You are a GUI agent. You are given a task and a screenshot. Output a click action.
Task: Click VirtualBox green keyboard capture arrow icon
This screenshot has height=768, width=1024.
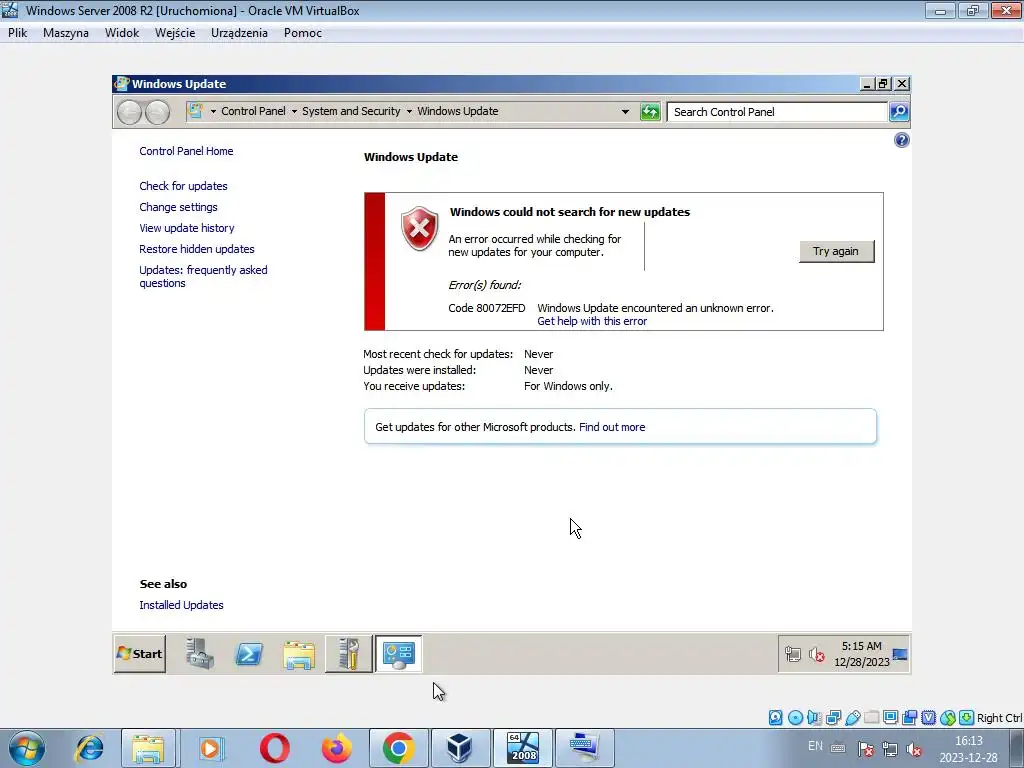tap(967, 718)
